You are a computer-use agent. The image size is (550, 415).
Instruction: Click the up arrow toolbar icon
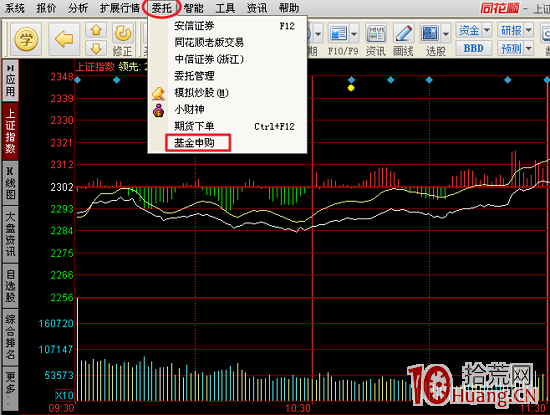[x=96, y=30]
